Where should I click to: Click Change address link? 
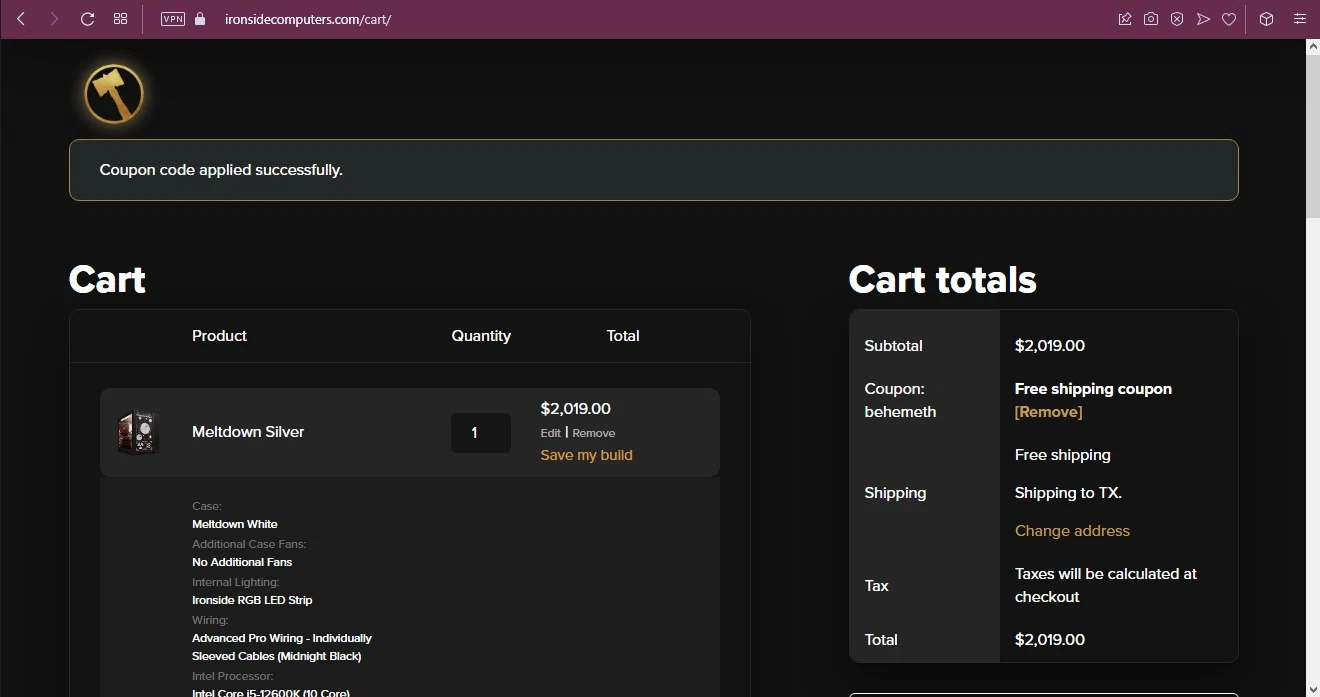[x=1072, y=531]
